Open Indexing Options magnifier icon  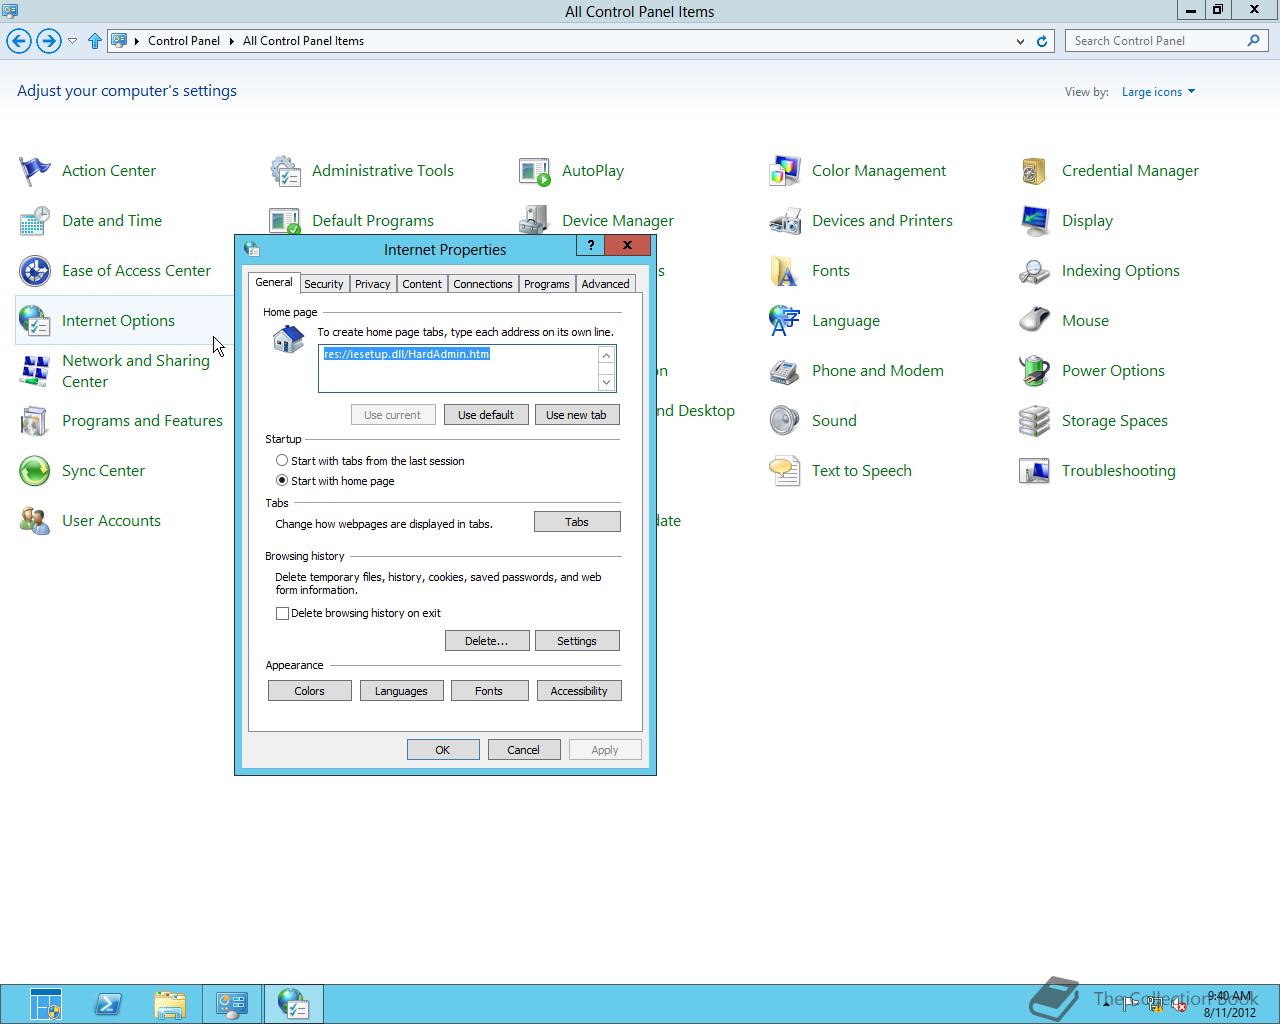point(1035,271)
